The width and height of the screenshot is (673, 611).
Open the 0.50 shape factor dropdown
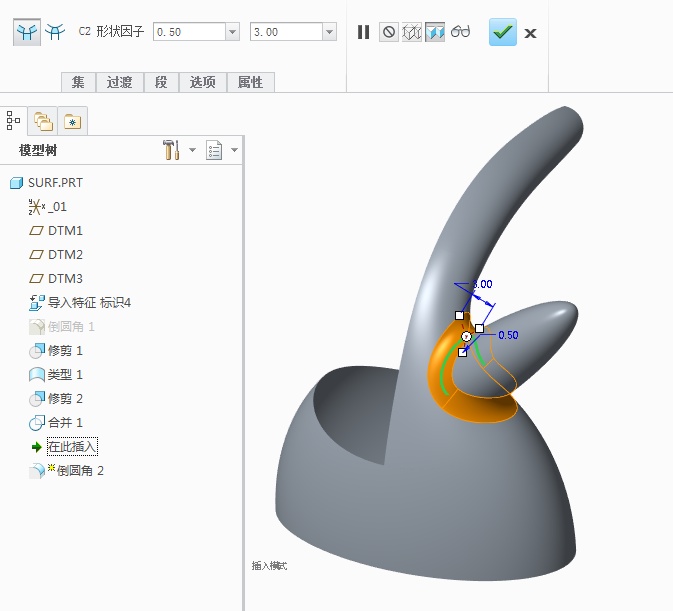click(233, 32)
